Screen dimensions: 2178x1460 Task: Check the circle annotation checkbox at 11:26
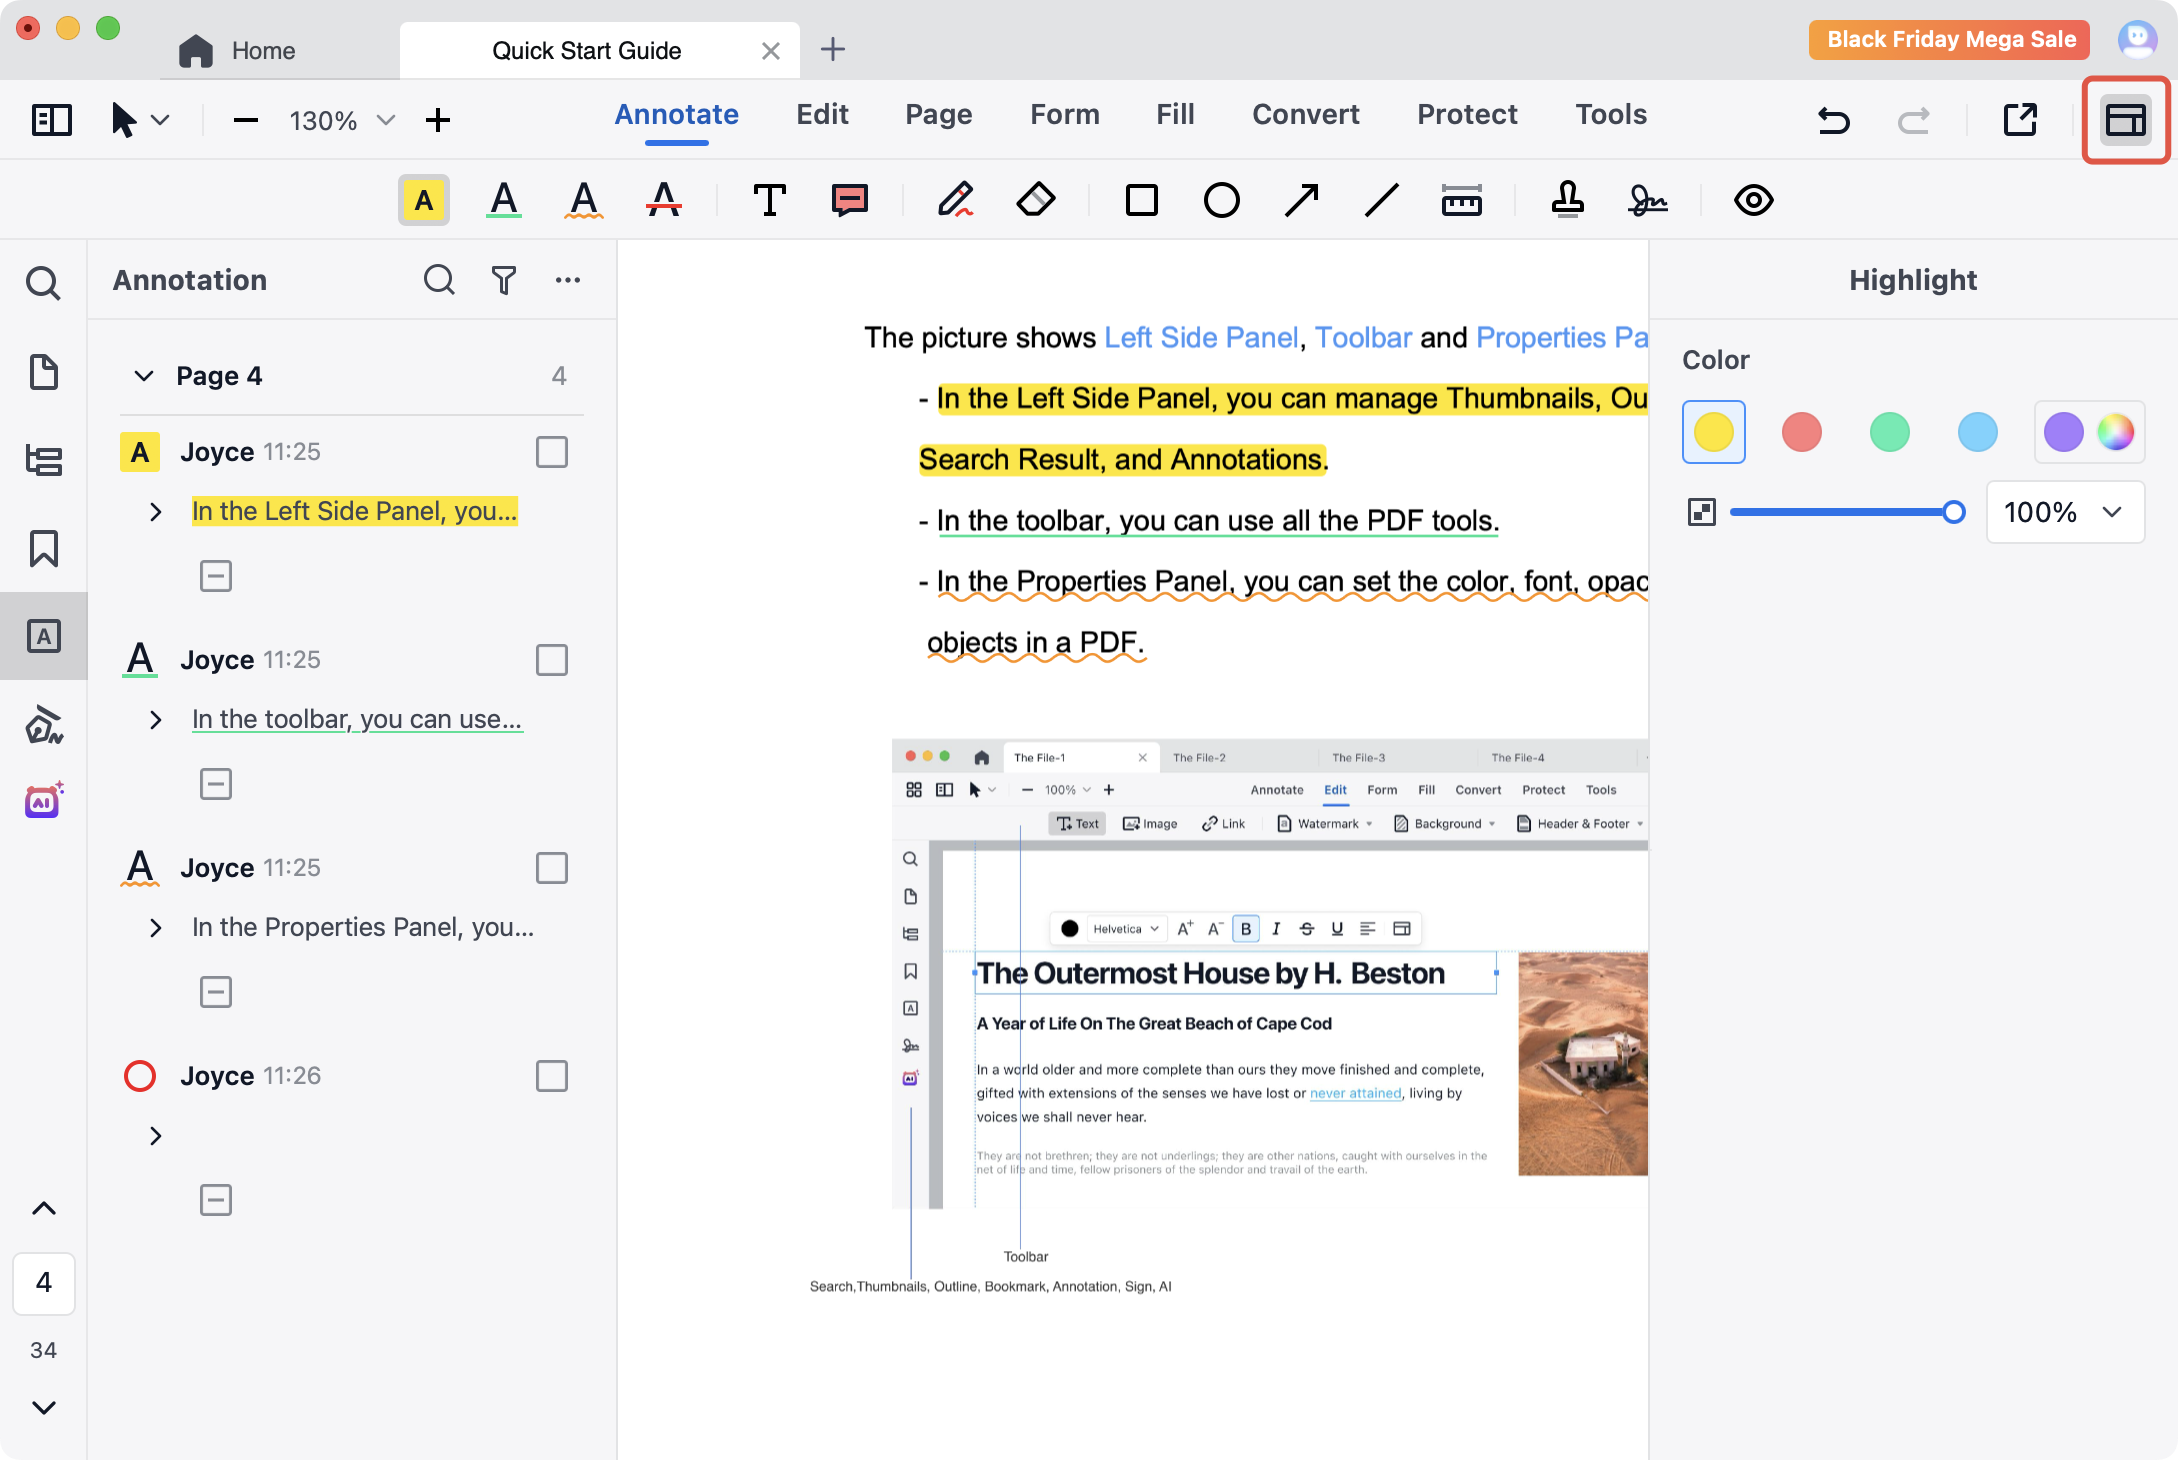pos(551,1076)
